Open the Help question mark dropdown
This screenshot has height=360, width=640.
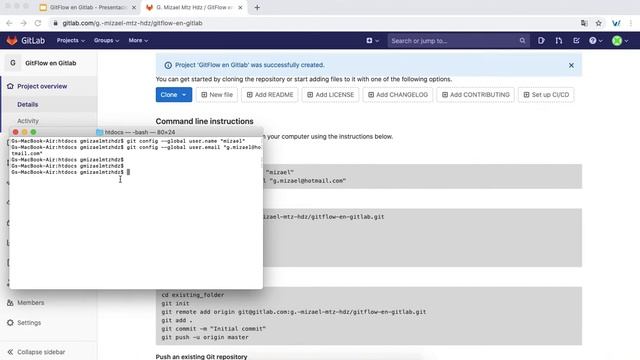[x=596, y=40]
